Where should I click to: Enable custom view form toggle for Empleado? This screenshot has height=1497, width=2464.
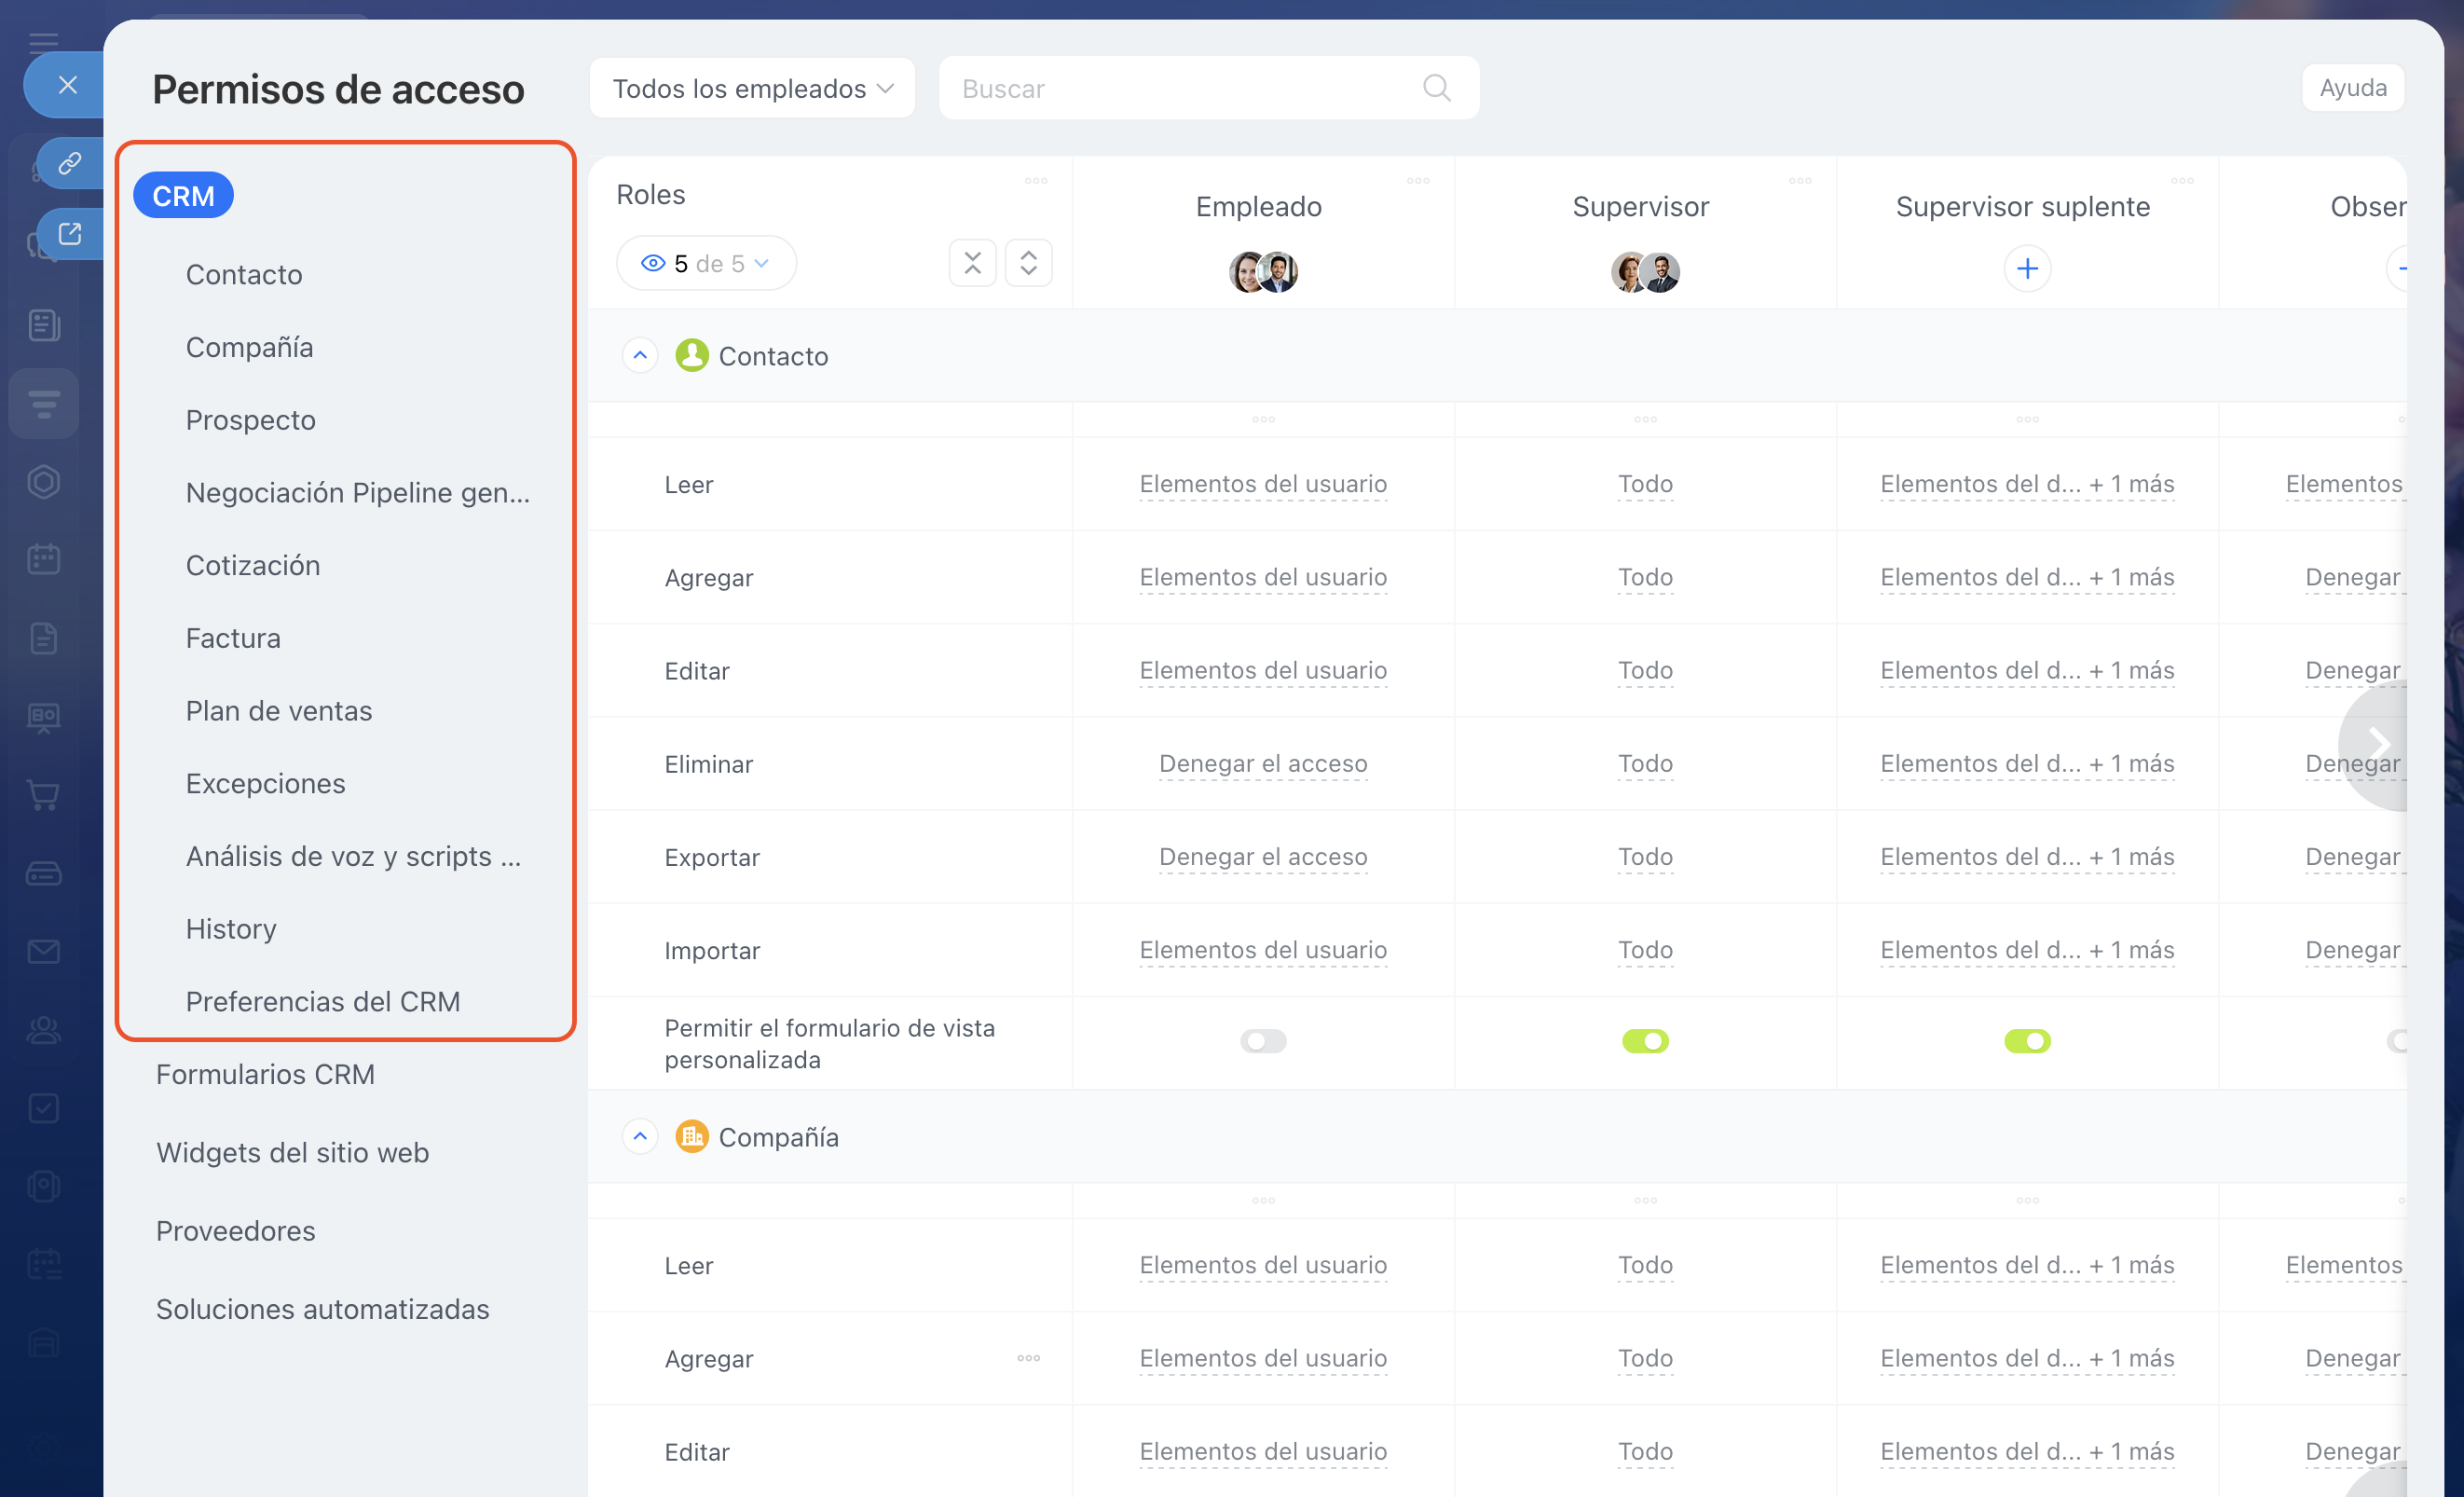(x=1263, y=1042)
